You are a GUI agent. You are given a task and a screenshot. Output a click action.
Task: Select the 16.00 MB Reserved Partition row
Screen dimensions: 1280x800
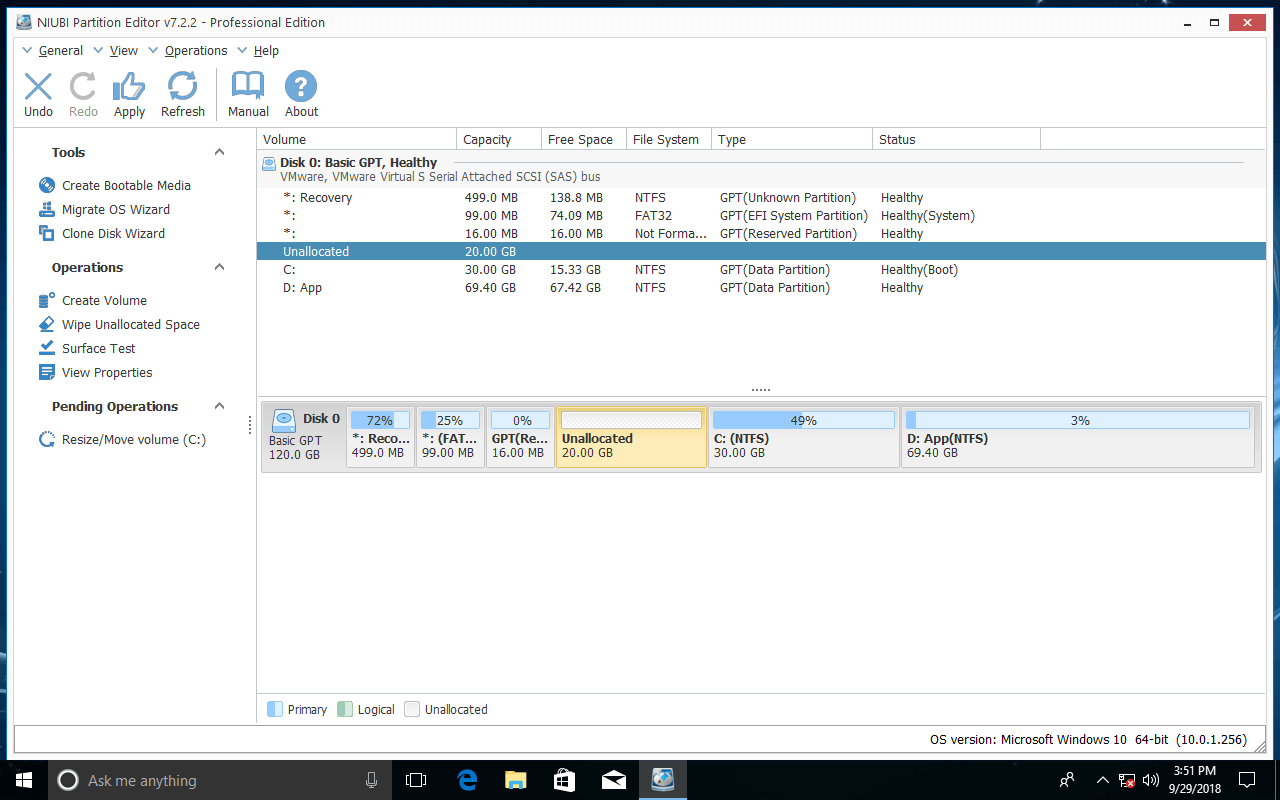click(761, 233)
